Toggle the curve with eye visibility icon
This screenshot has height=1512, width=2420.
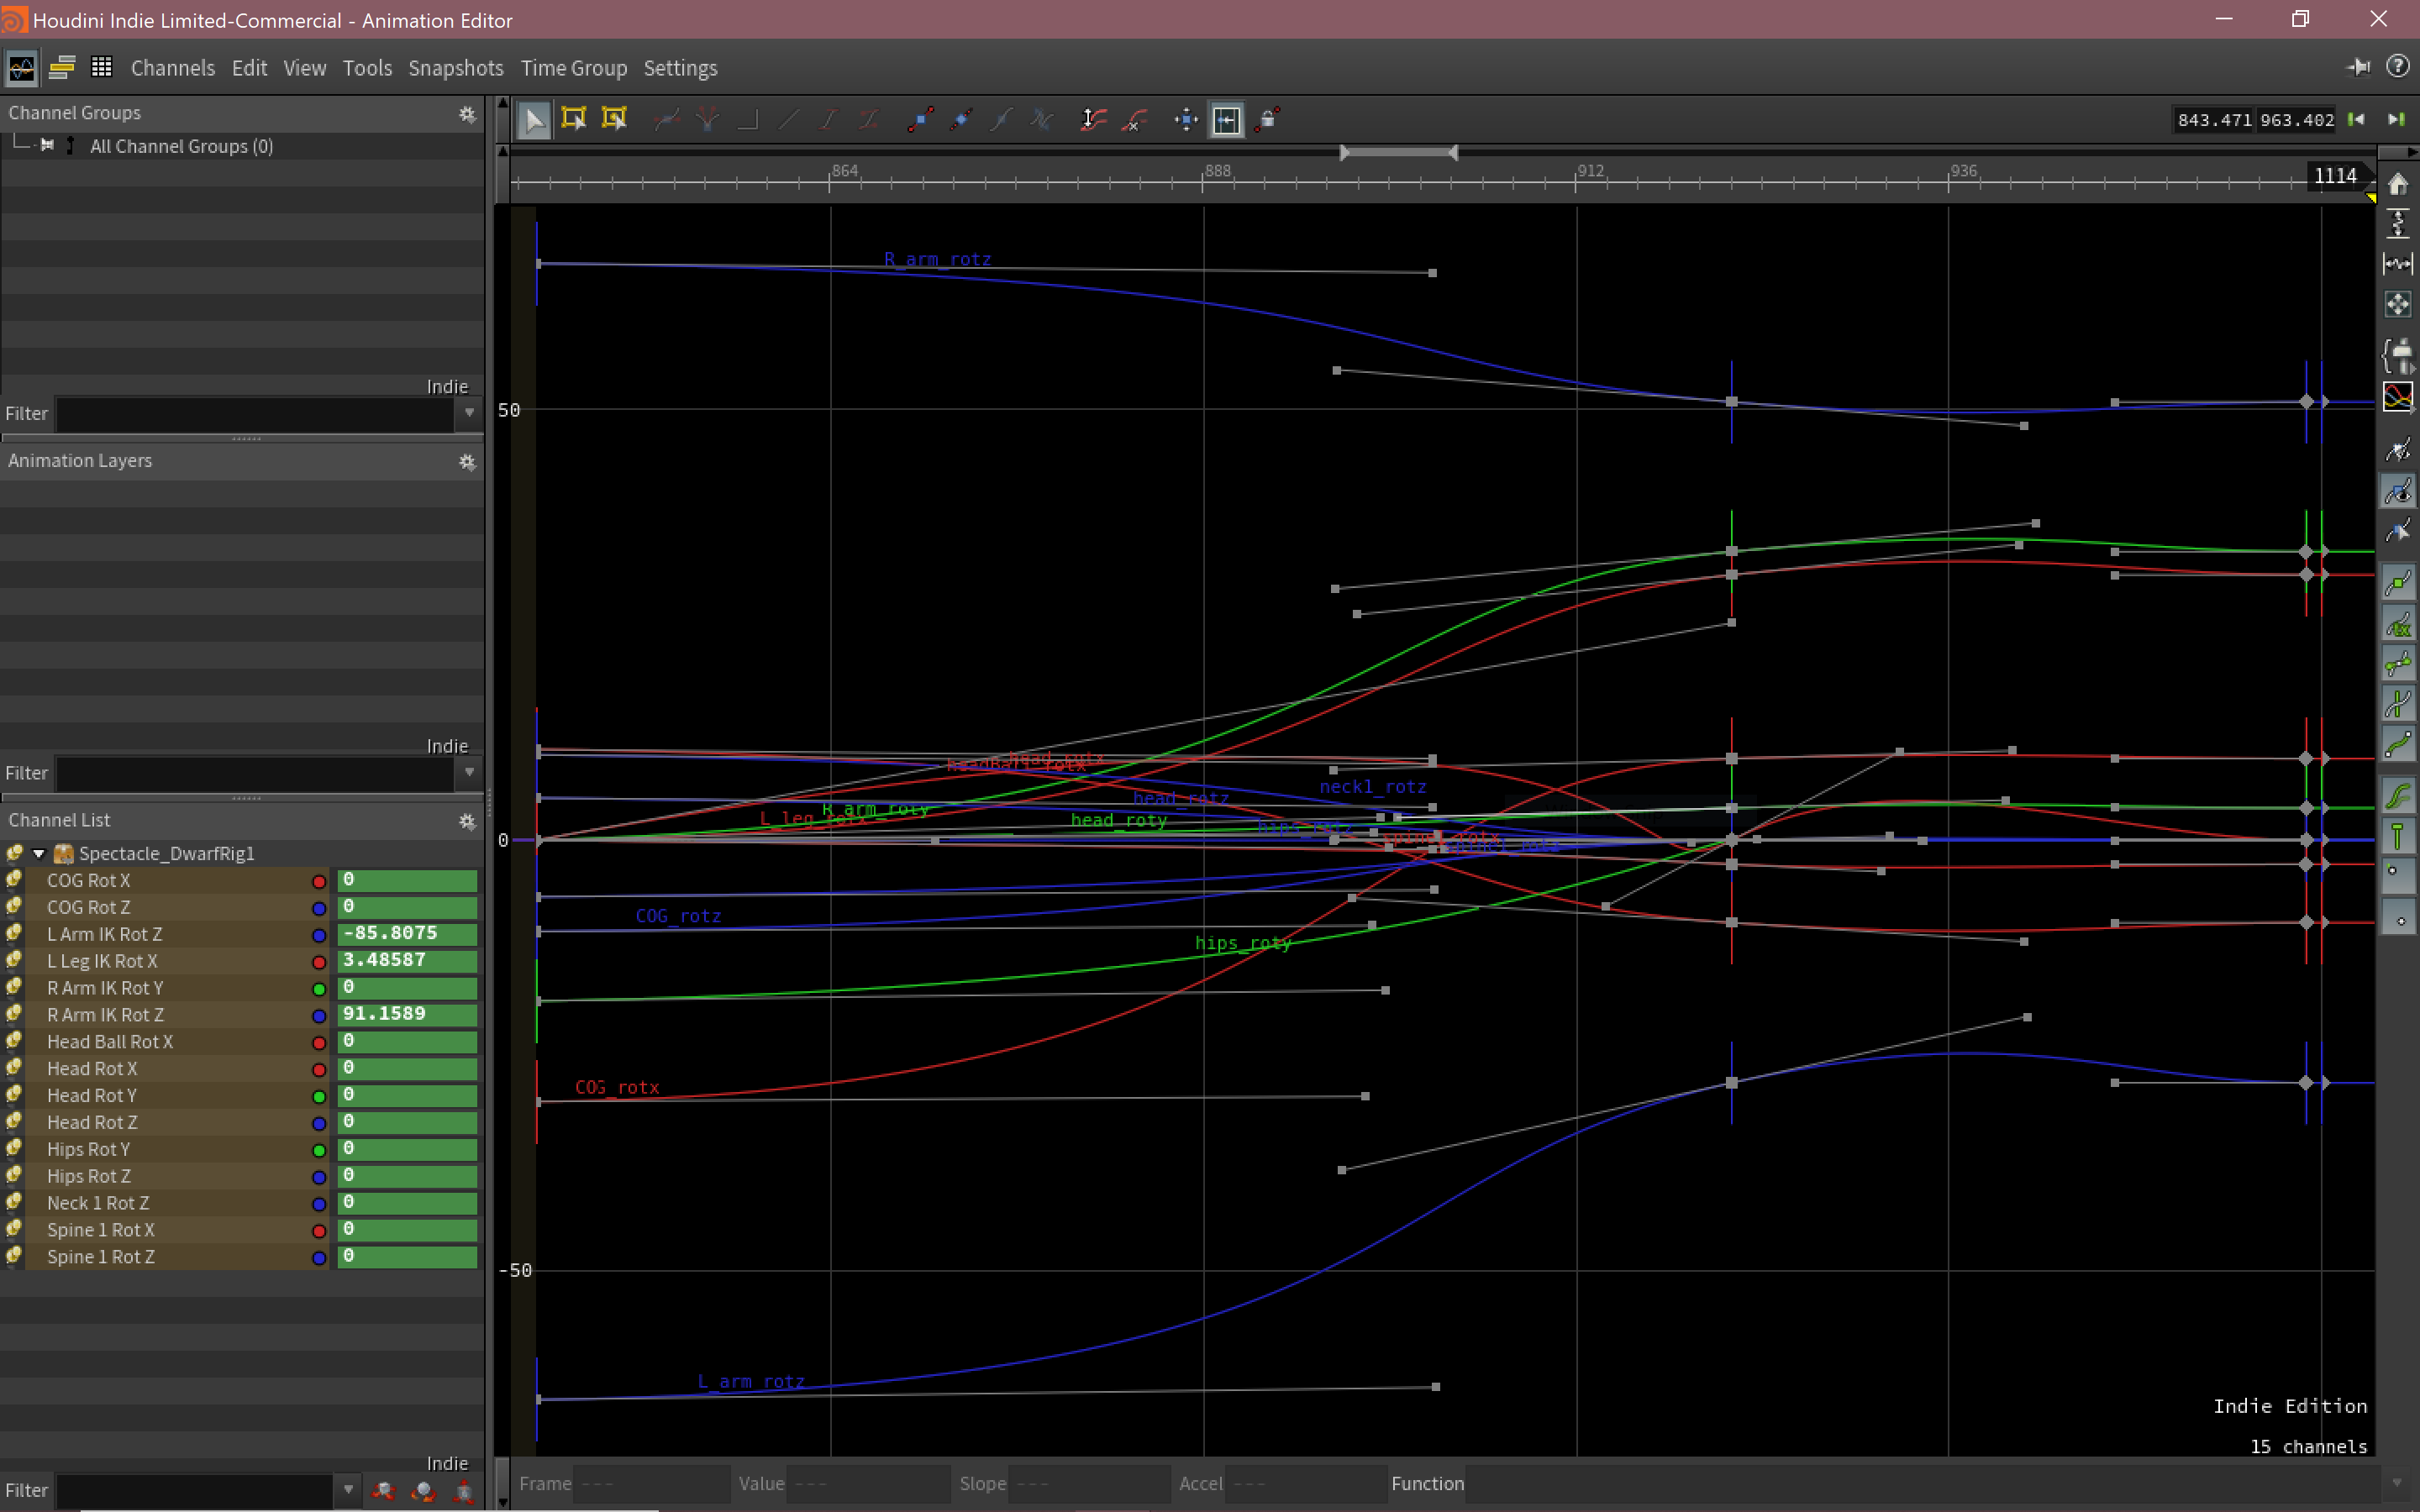pos(2398,491)
